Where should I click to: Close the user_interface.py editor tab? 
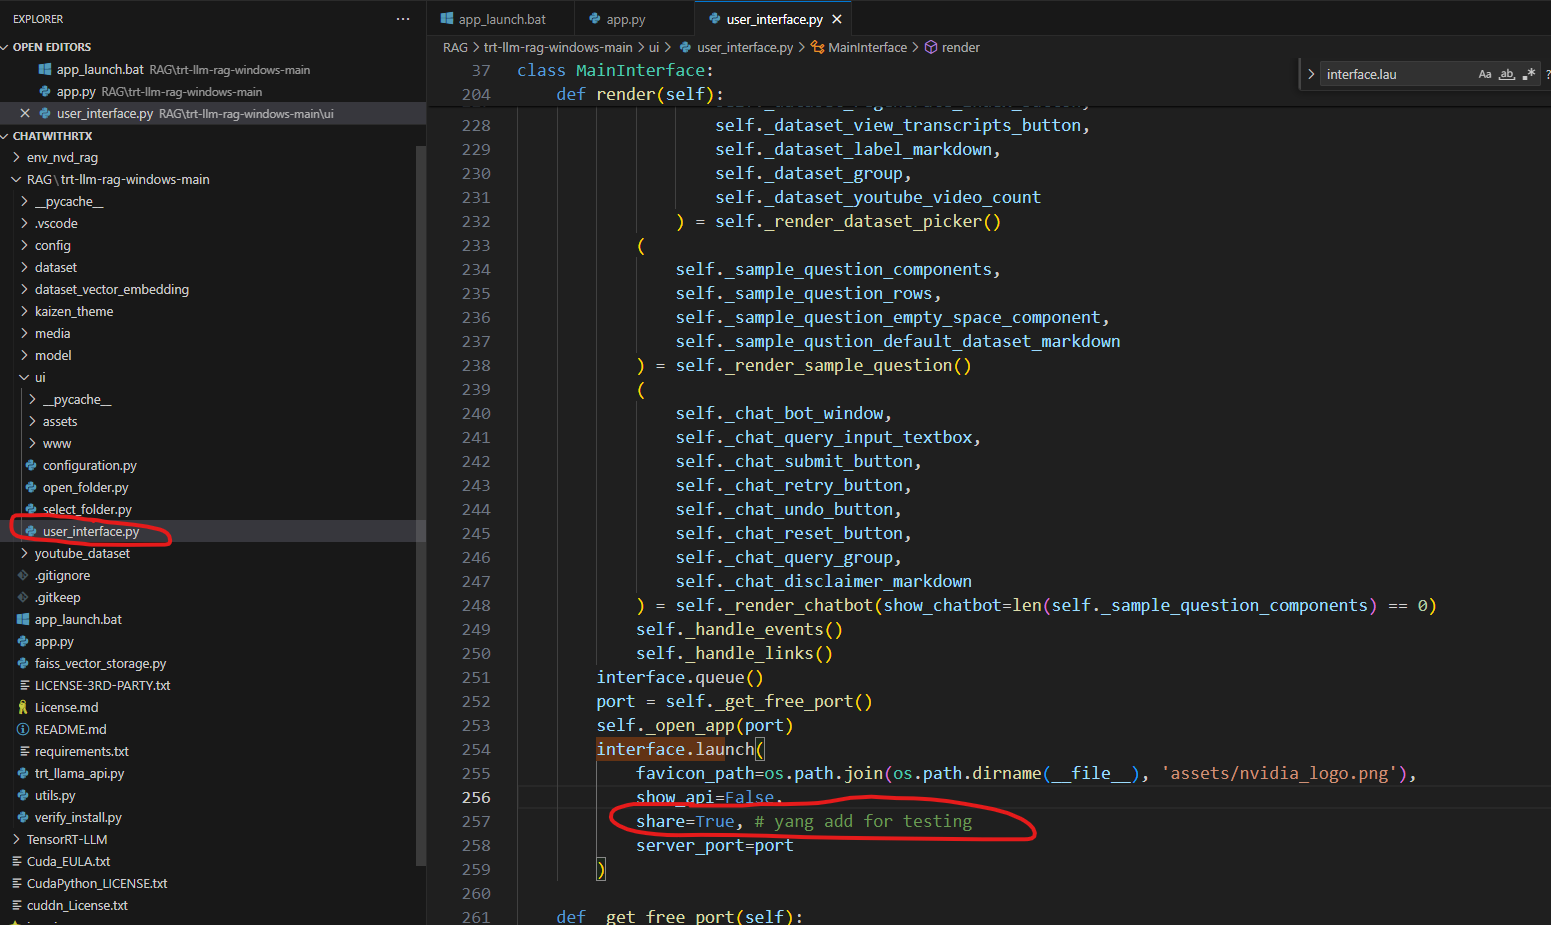click(x=837, y=19)
